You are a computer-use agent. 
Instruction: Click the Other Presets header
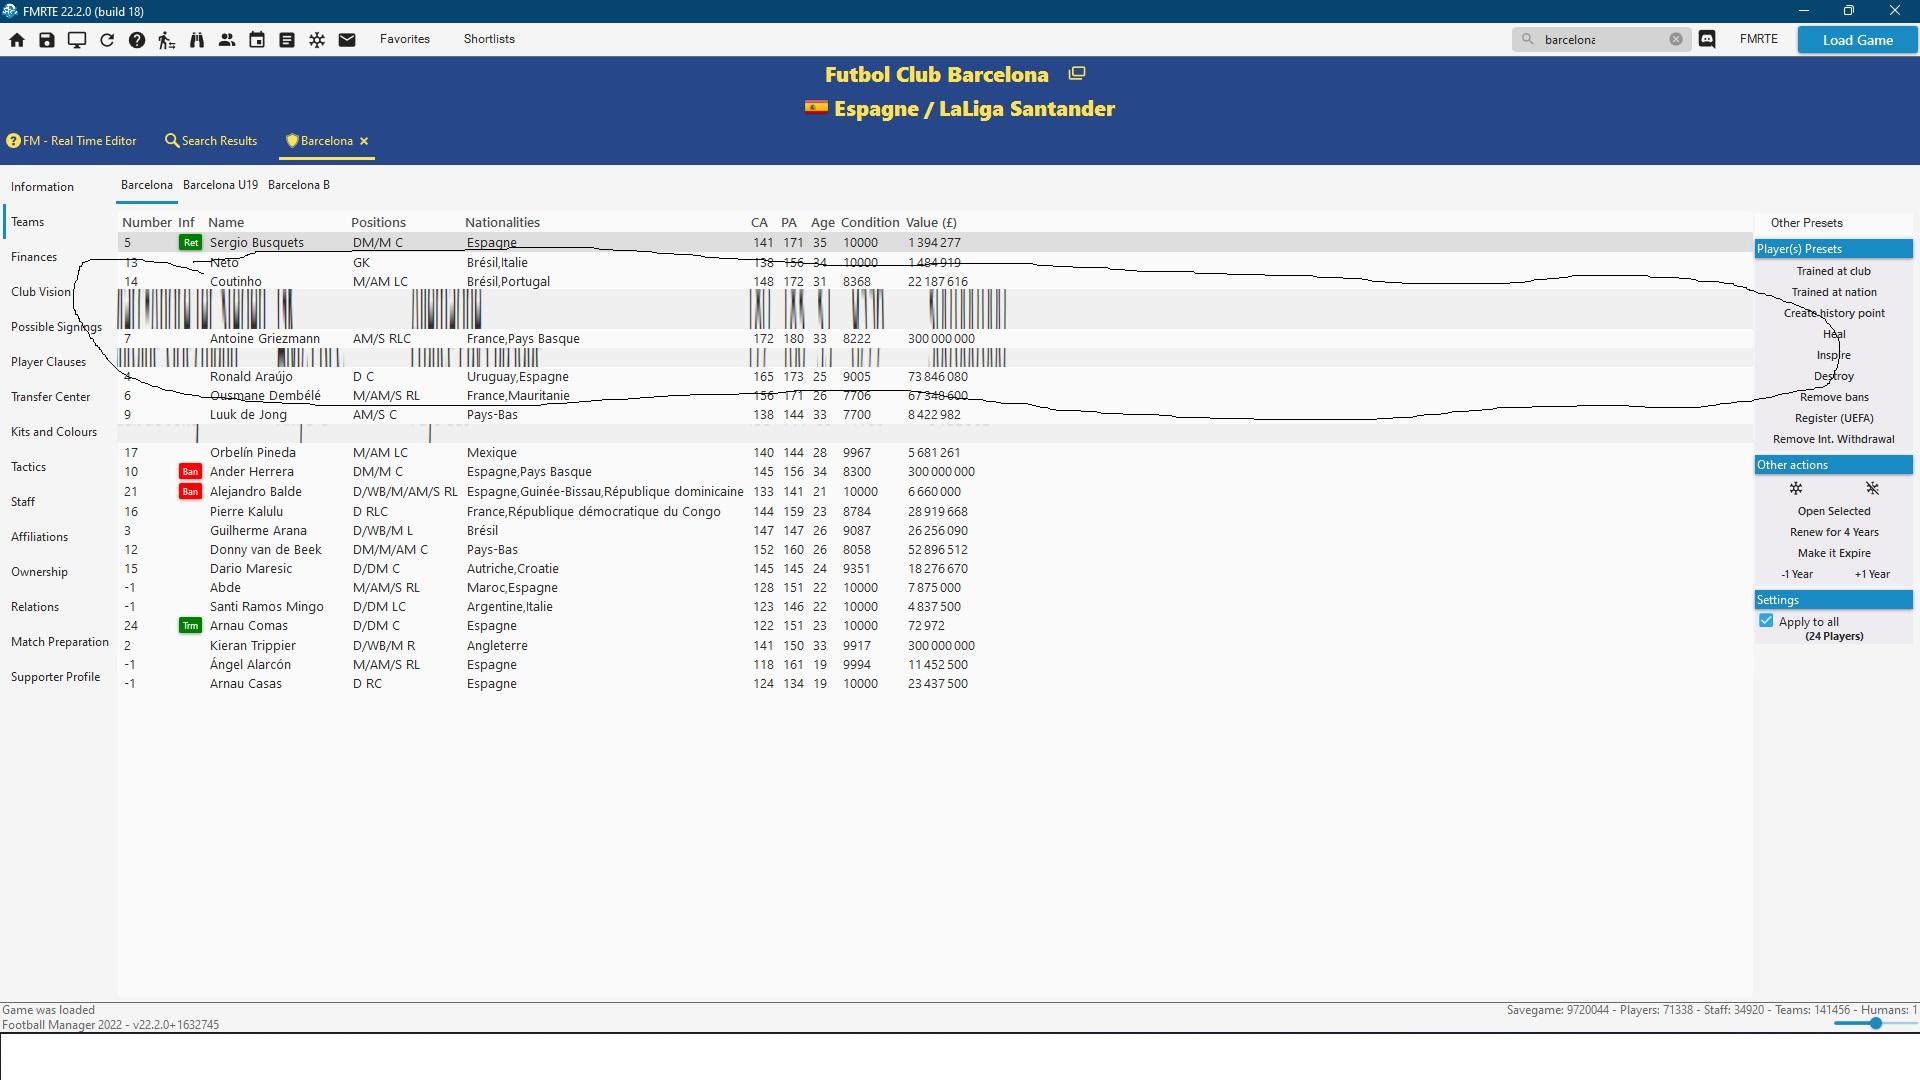point(1806,223)
